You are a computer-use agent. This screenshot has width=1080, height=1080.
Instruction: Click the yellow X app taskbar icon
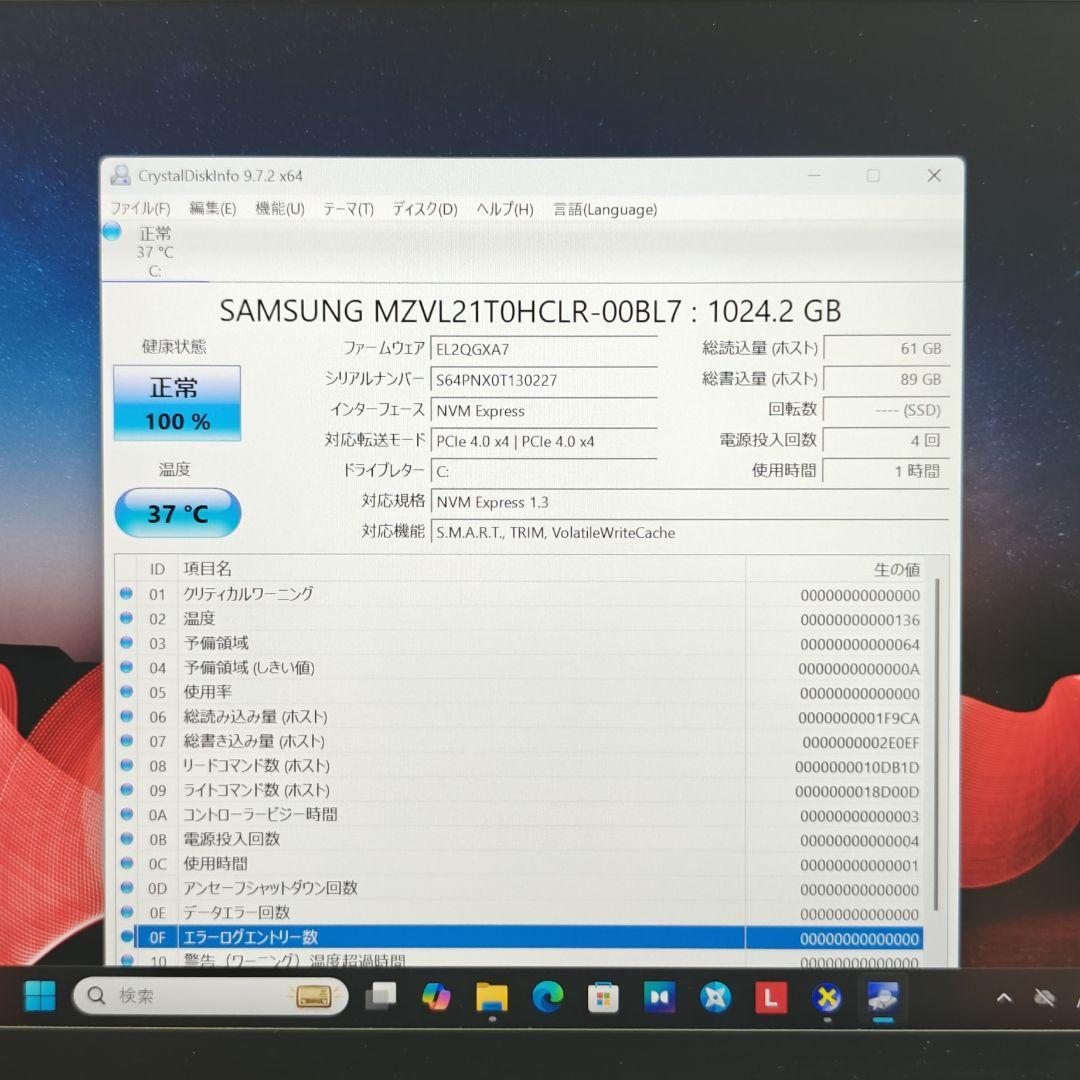point(827,997)
